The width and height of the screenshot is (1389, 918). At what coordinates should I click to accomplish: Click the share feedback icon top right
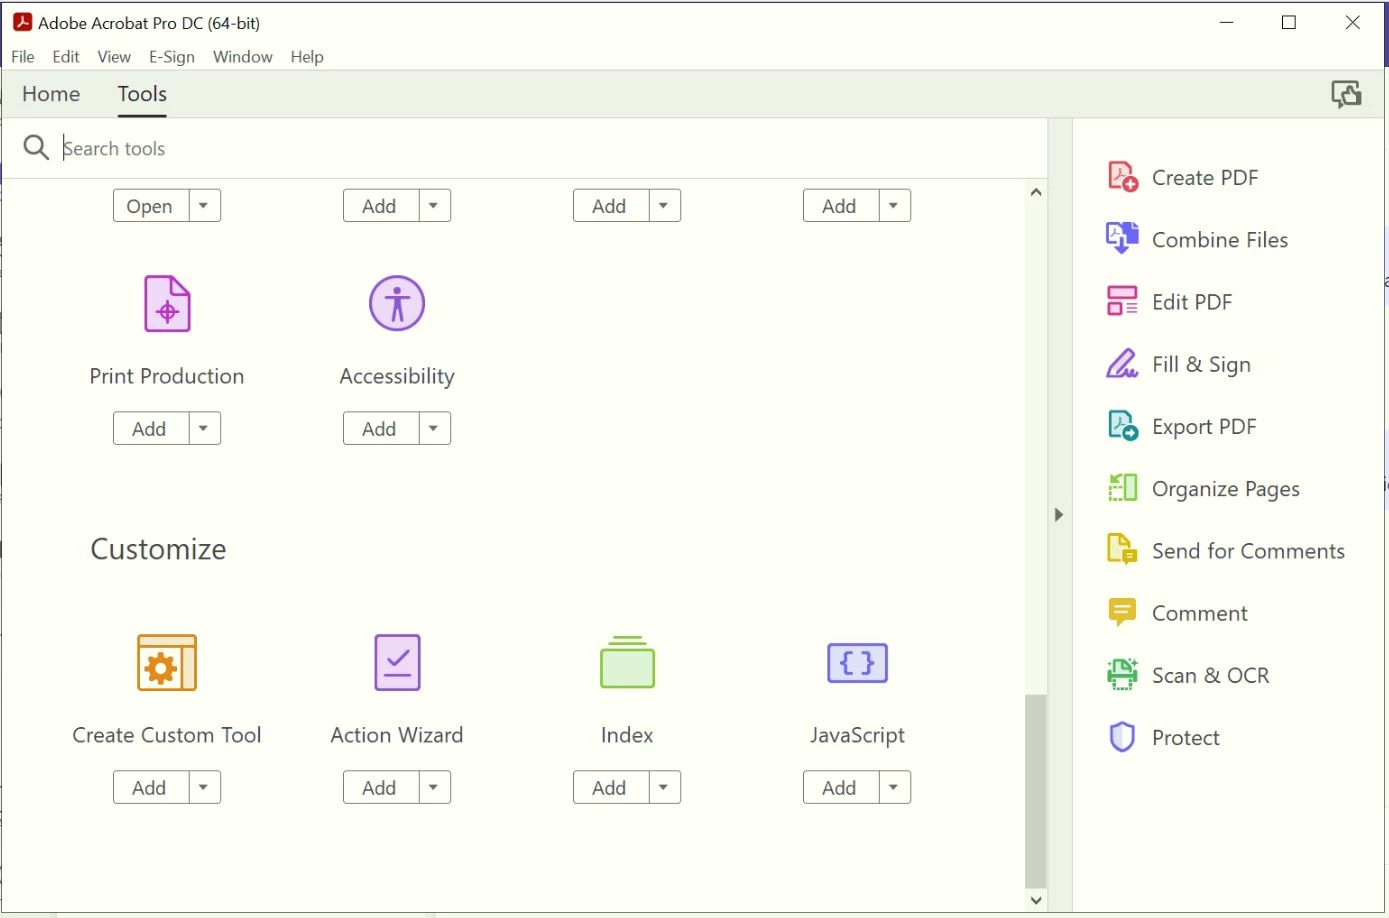click(1346, 94)
